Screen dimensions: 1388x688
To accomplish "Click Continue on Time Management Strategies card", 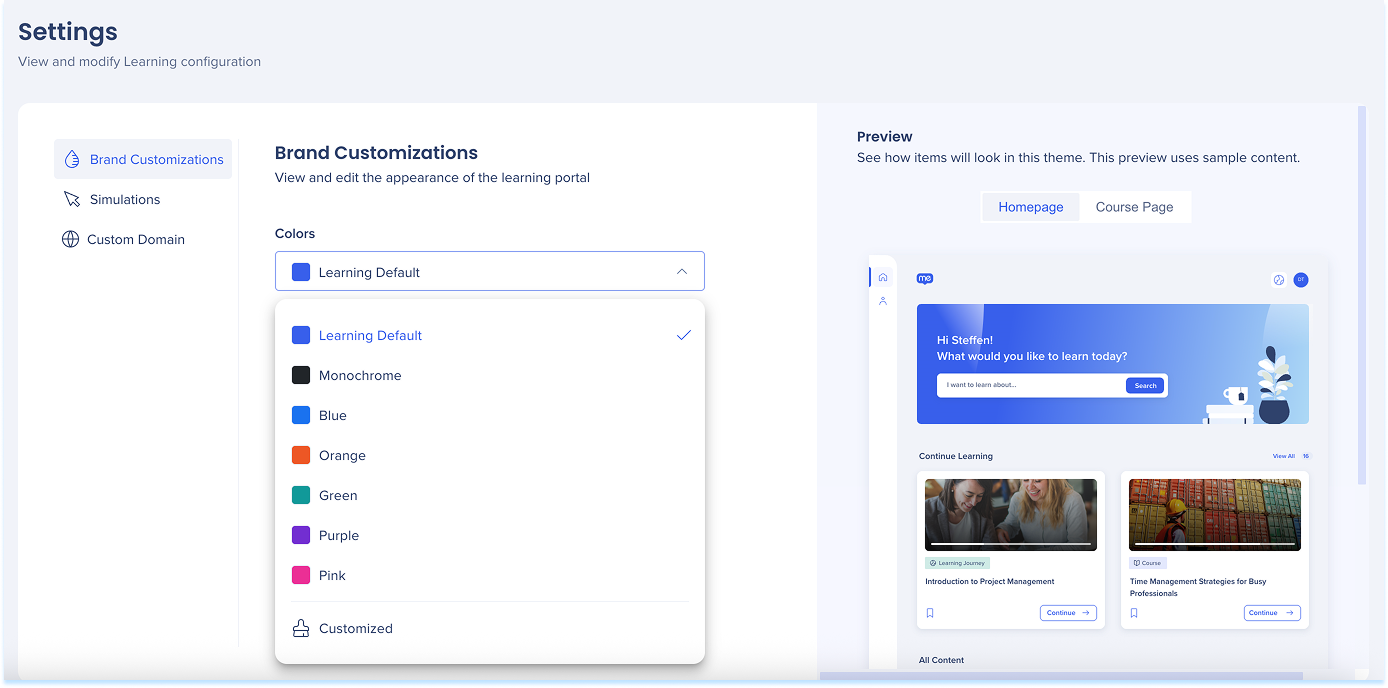I will 1271,613.
